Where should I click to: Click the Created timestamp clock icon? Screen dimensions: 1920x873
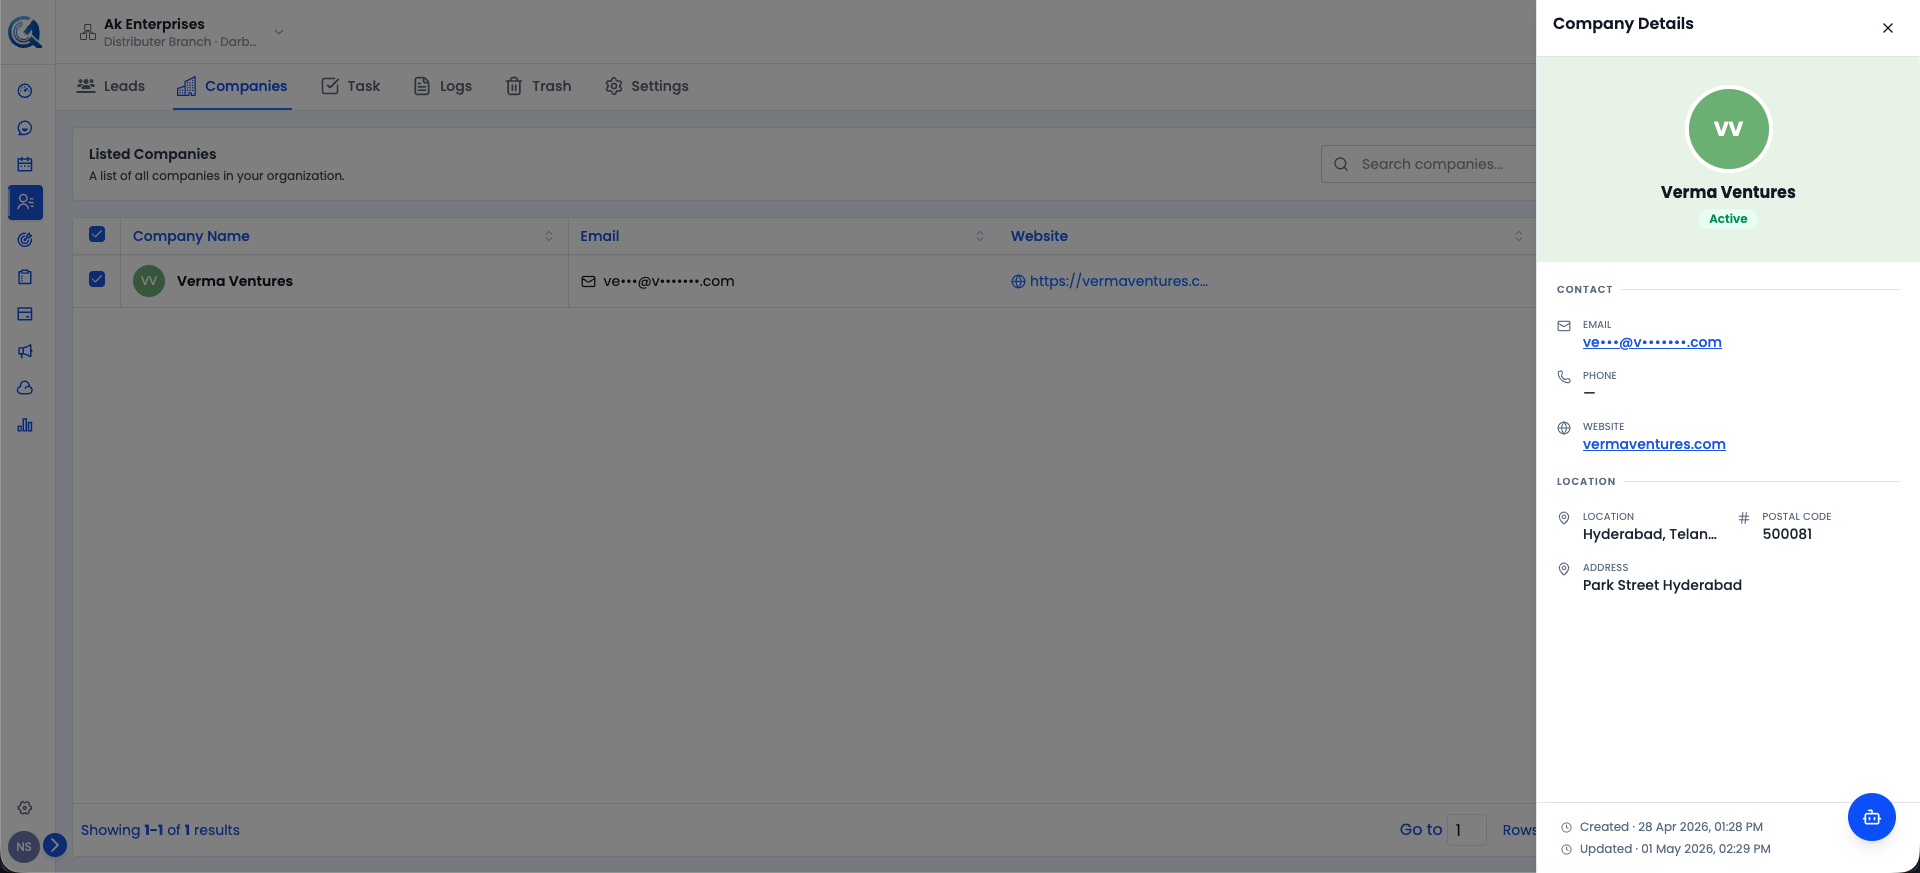pyautogui.click(x=1566, y=827)
